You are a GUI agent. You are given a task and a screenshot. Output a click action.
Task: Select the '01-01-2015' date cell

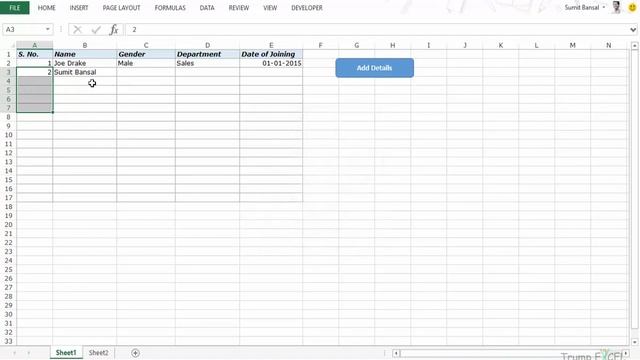pos(271,63)
